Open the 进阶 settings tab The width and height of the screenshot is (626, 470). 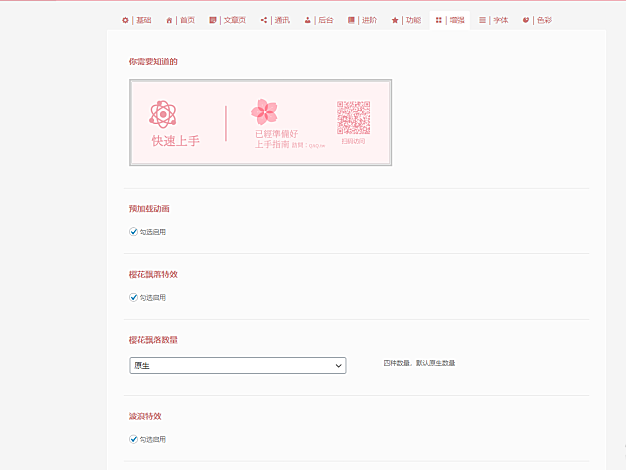point(363,20)
